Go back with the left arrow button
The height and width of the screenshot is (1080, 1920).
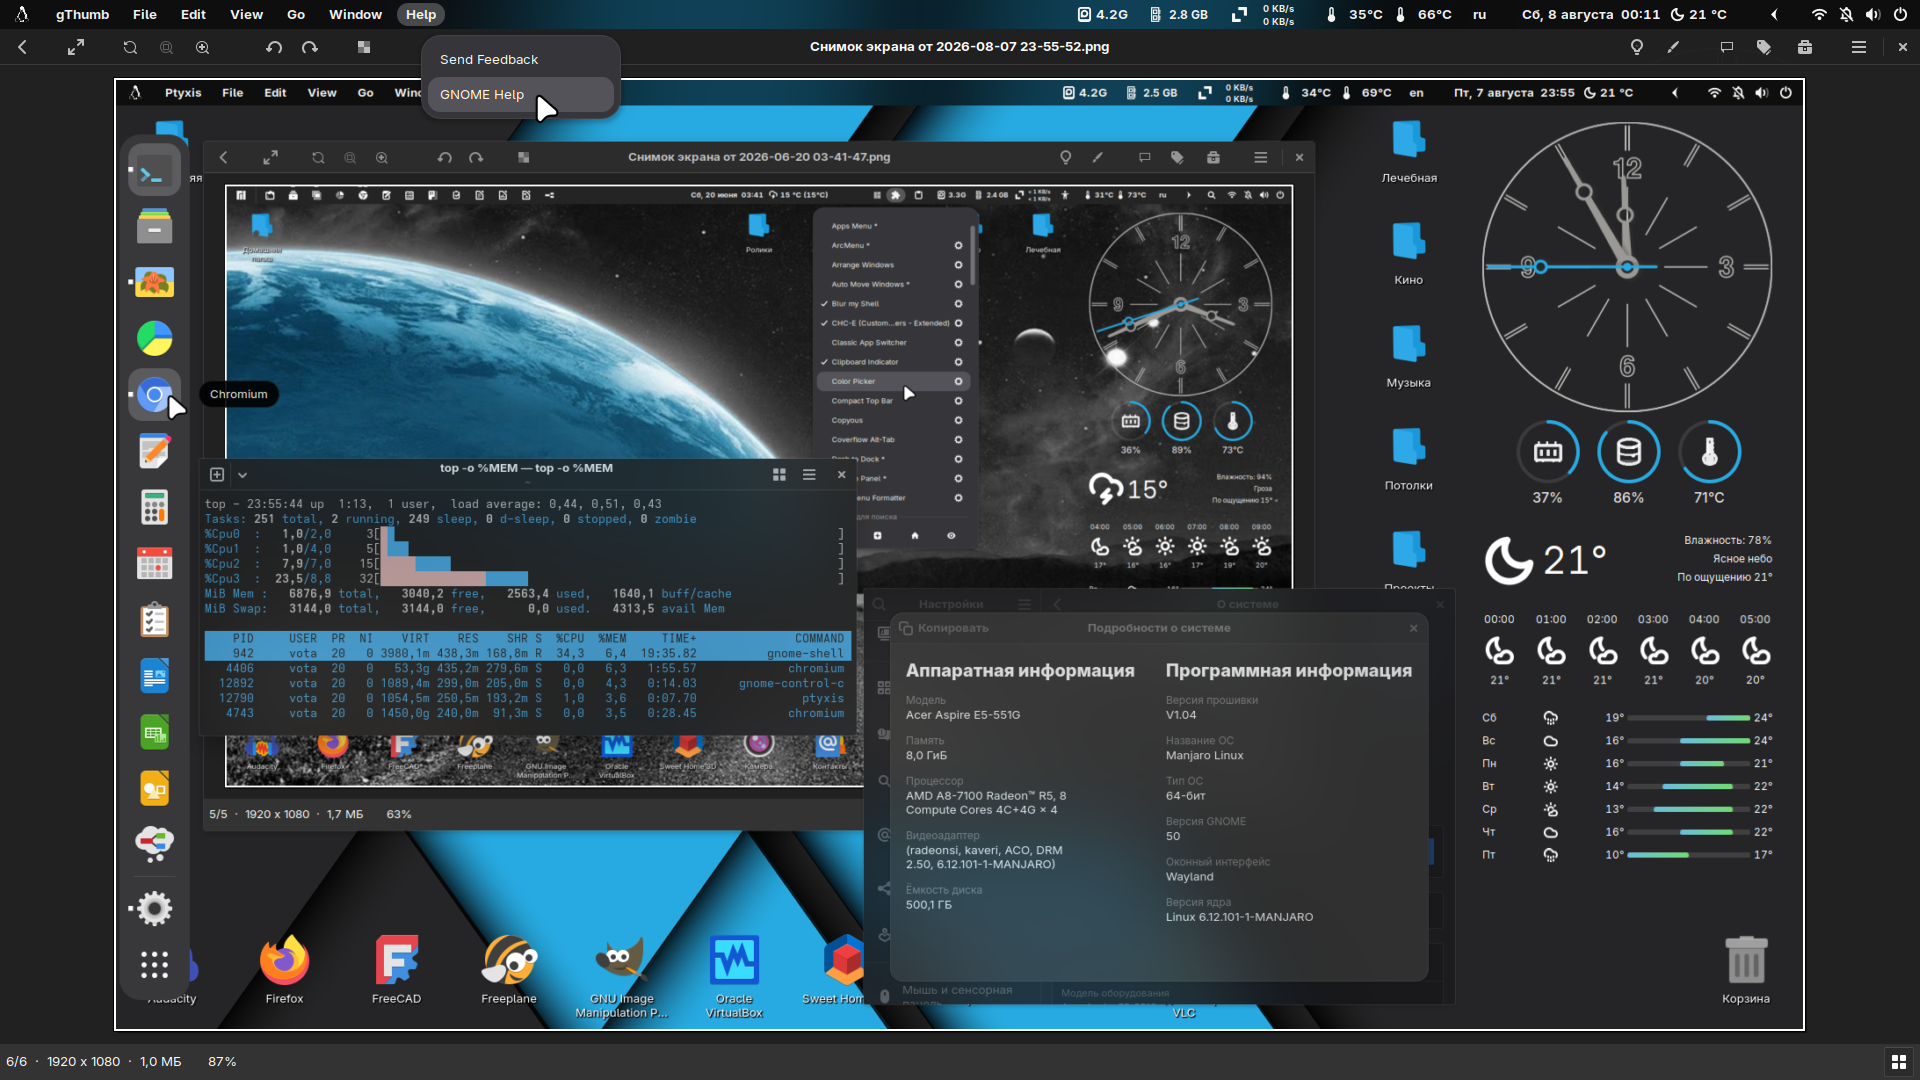[x=22, y=47]
